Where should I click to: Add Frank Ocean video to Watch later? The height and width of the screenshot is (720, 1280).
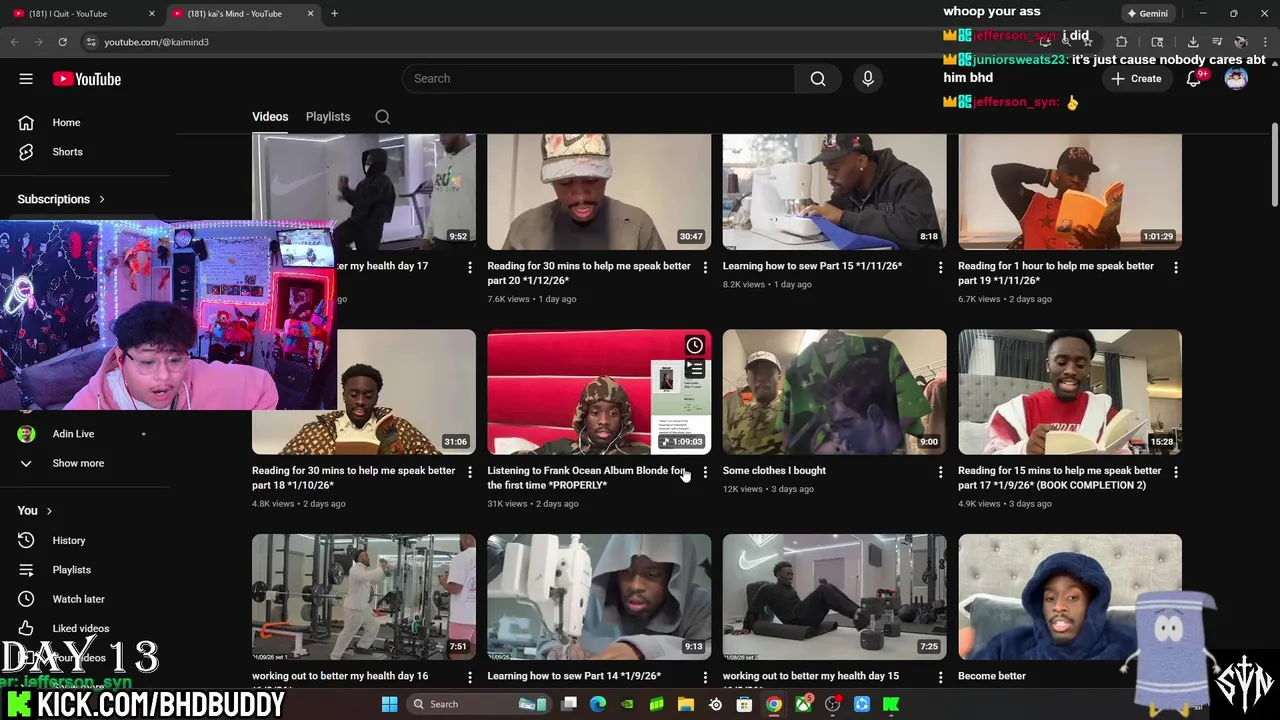coord(695,345)
